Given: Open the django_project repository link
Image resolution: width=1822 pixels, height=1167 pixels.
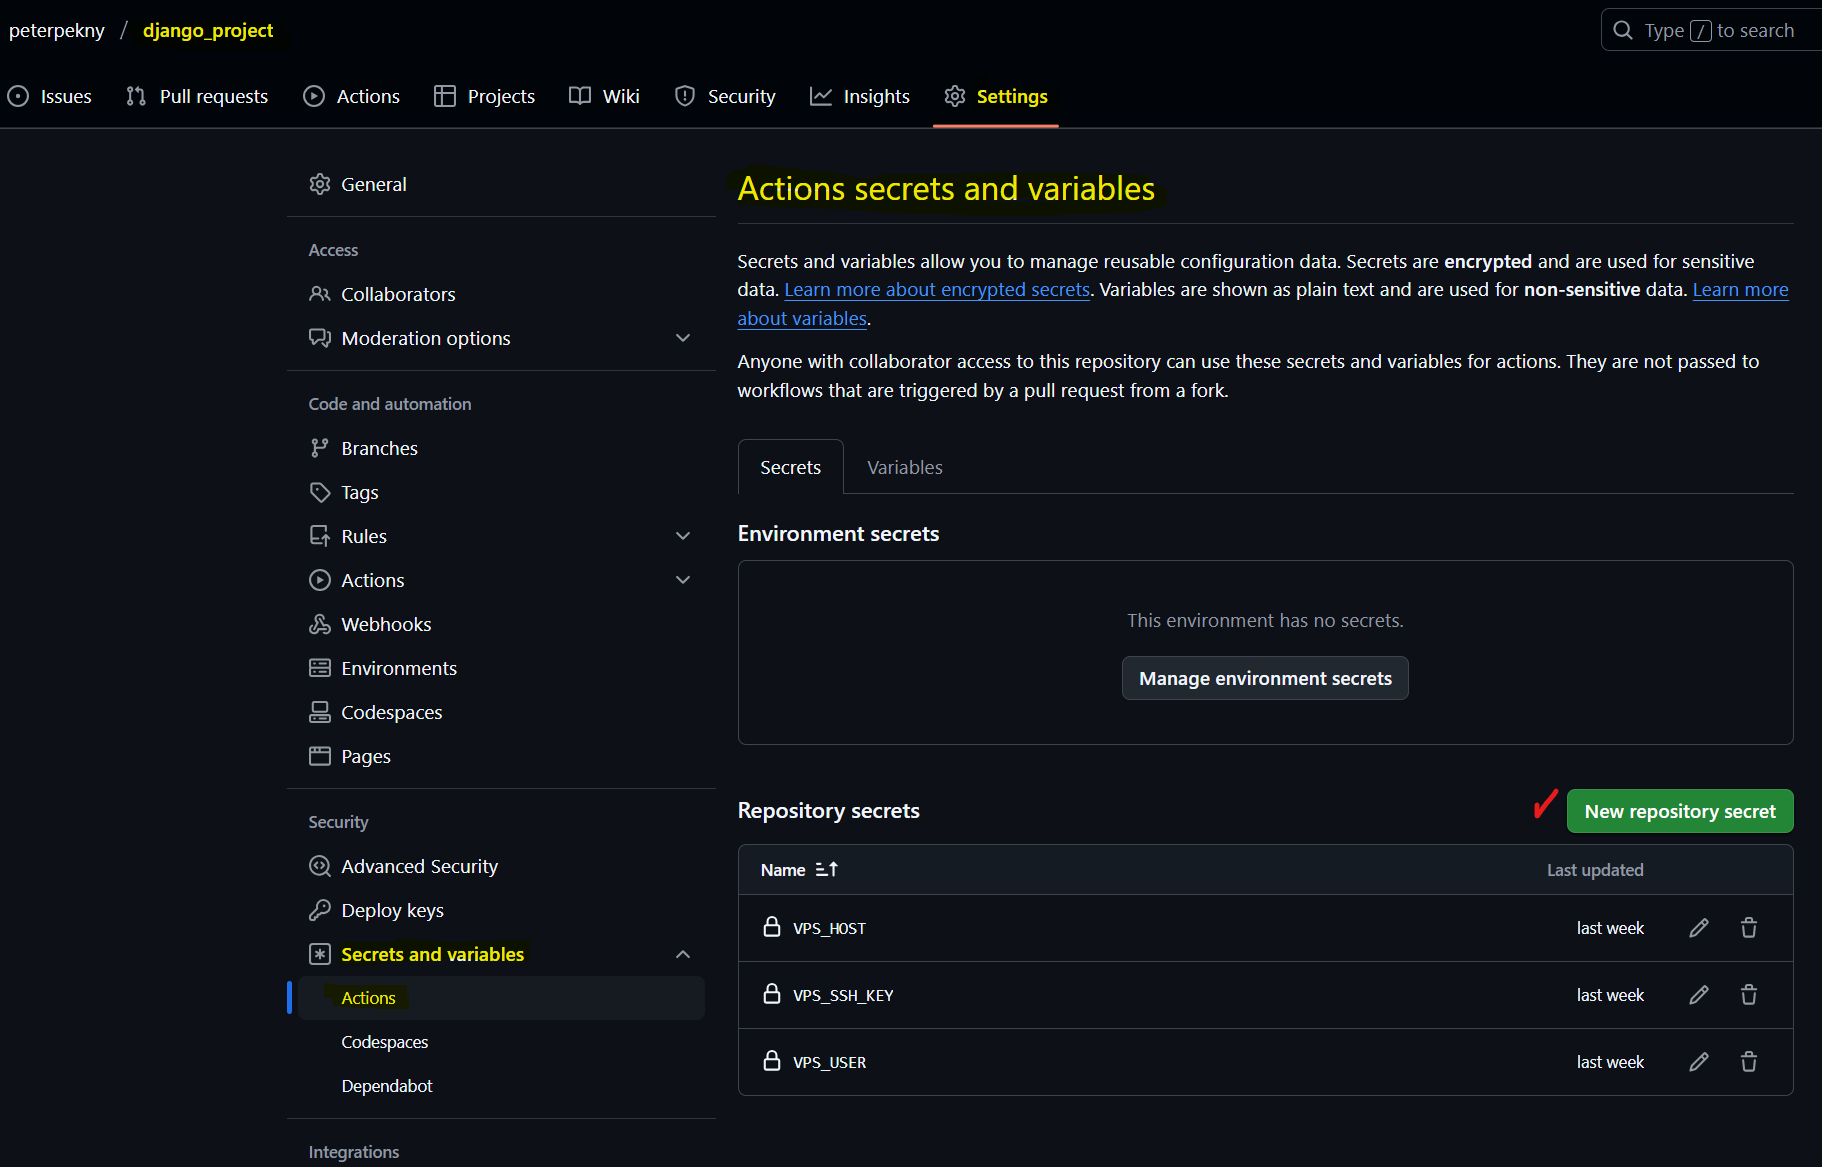Looking at the screenshot, I should point(208,30).
